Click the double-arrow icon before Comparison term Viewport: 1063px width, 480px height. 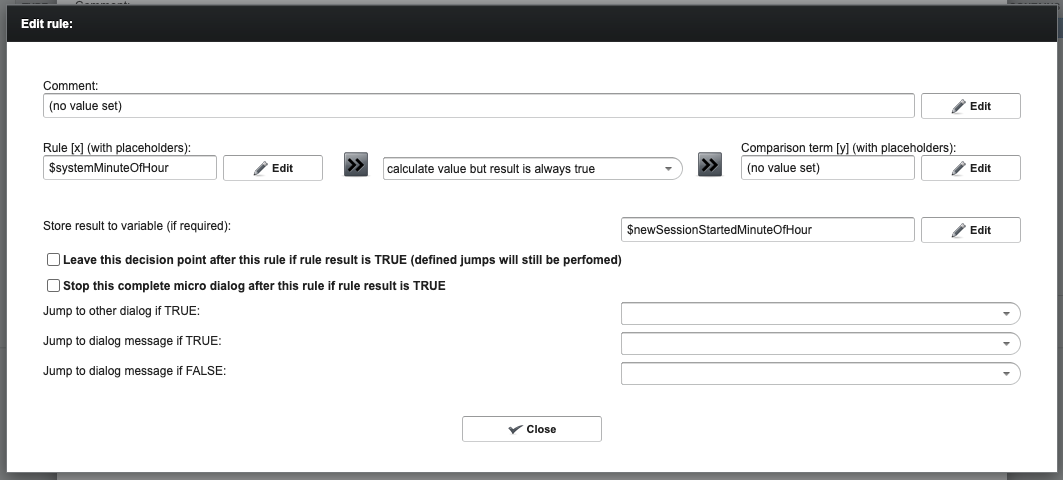click(x=710, y=165)
